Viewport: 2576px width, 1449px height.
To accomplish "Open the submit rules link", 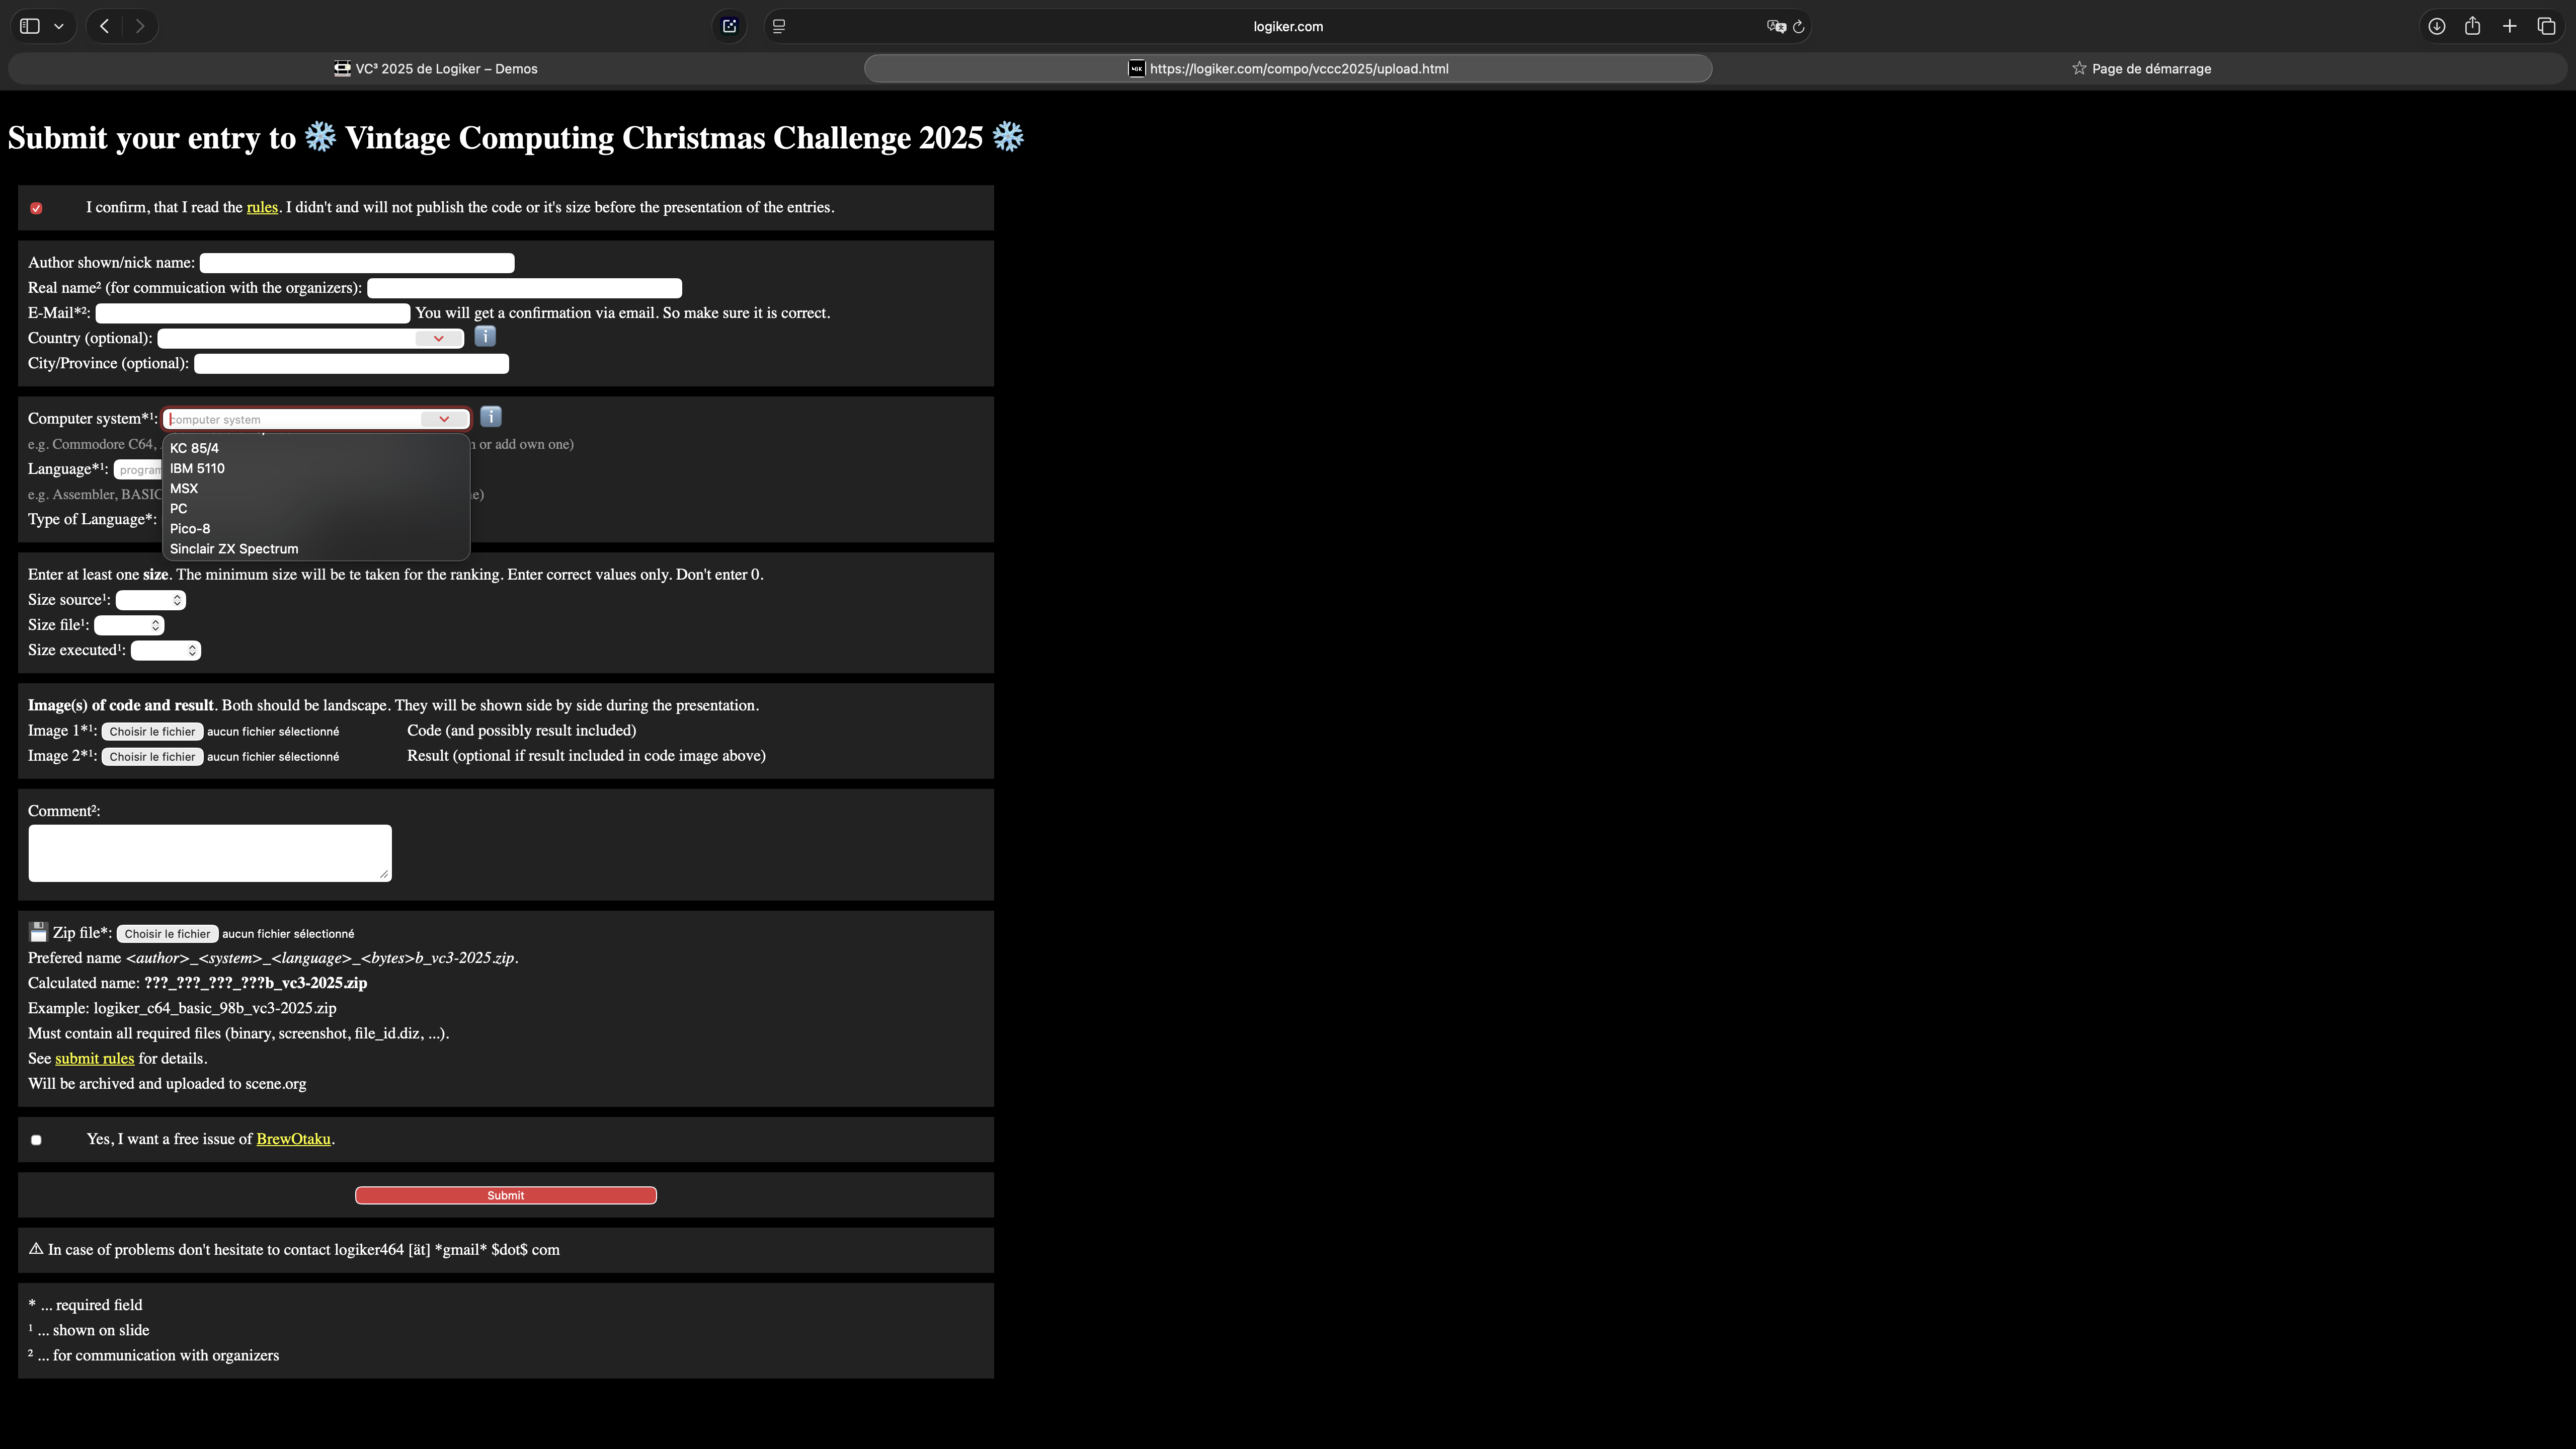I will [94, 1058].
